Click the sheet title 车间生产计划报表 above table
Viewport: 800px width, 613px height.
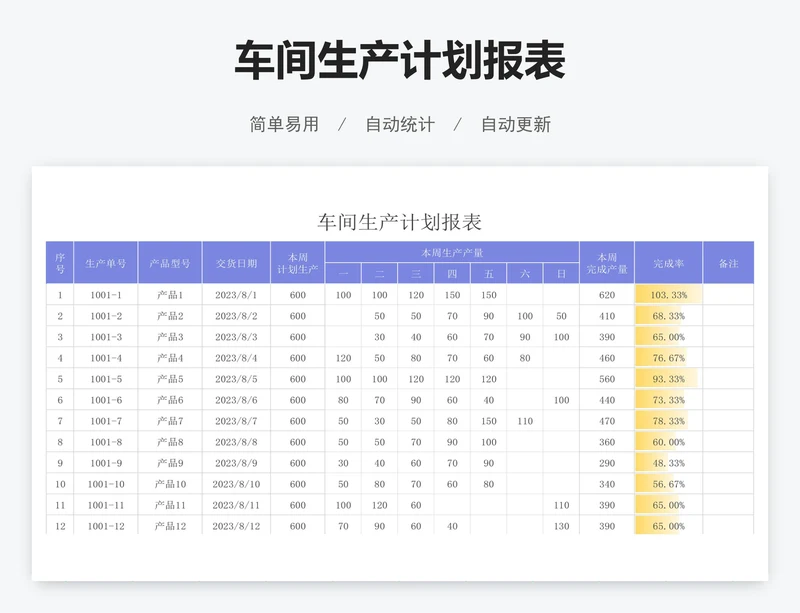coord(399,222)
